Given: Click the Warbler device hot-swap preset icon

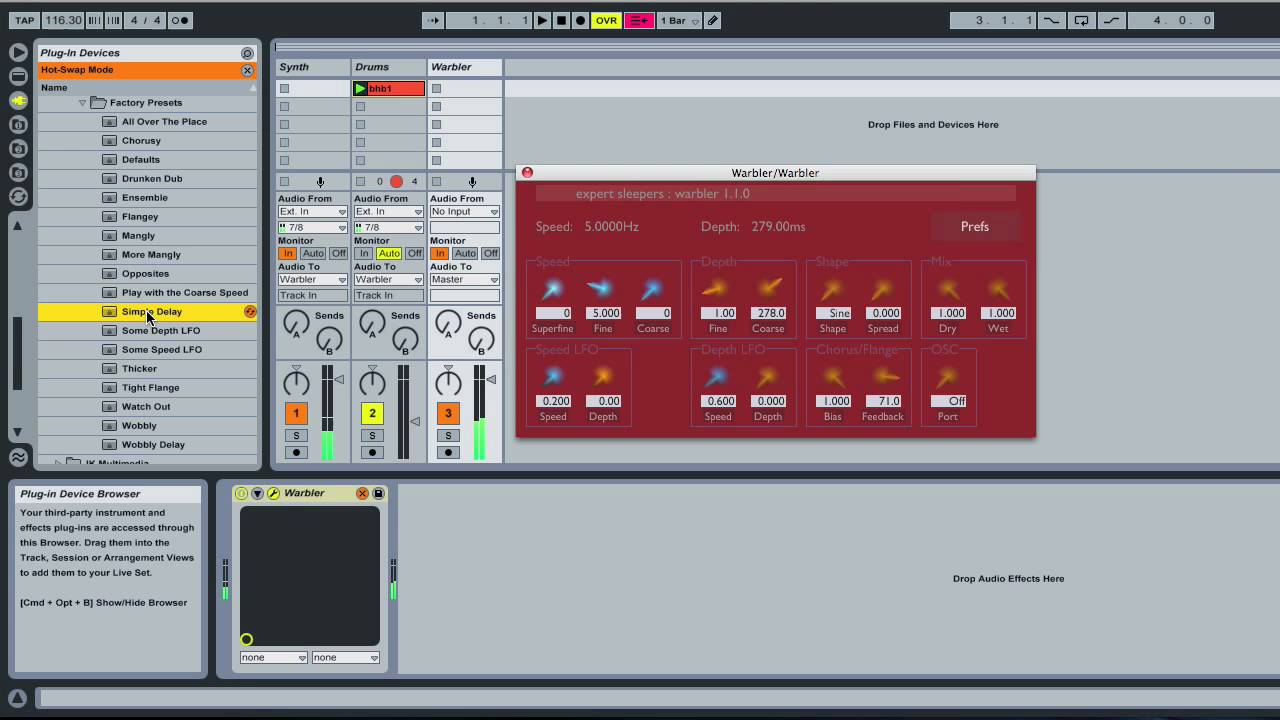Looking at the screenshot, I should coord(363,494).
